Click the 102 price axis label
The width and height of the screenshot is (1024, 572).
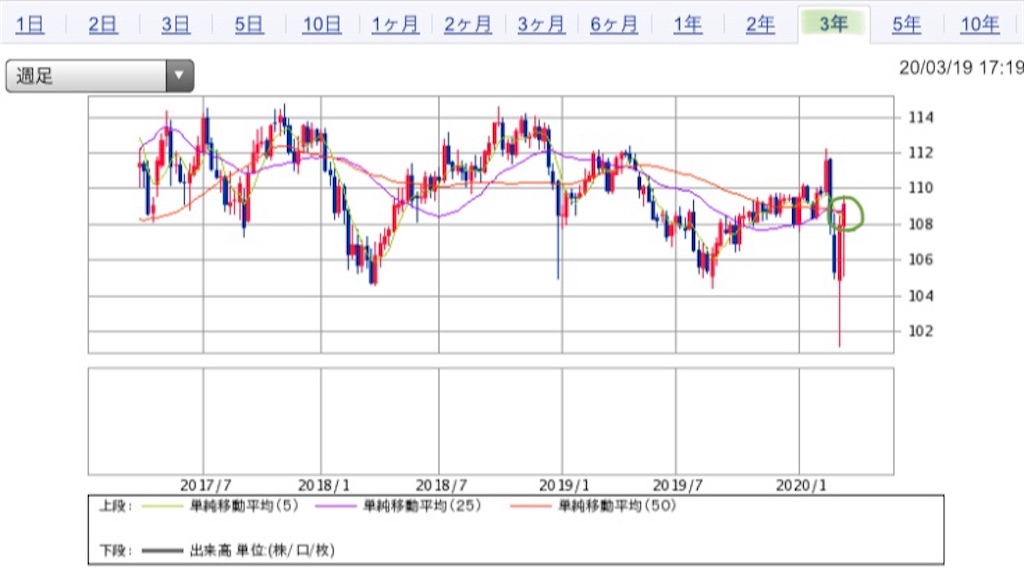pos(921,331)
